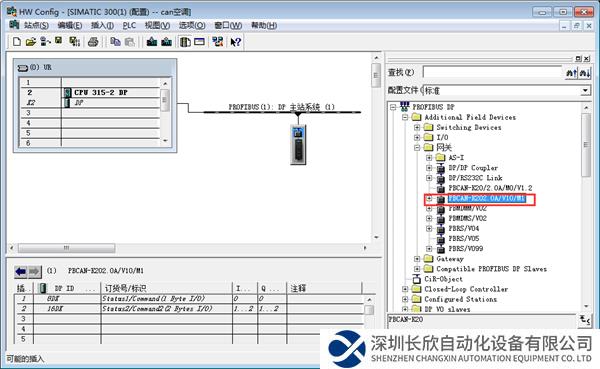Image resolution: width=600 pixels, height=369 pixels.
Task: Click the Download to module icon
Action: [x=152, y=42]
